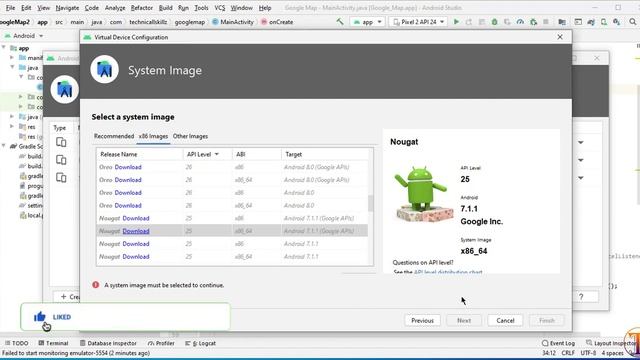
Task: Open the File menu
Action: [x=10, y=8]
